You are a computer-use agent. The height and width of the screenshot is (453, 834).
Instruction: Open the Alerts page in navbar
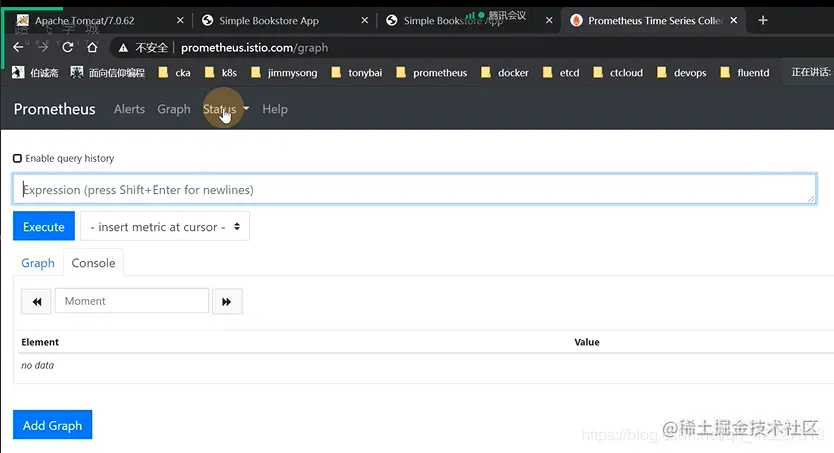point(129,109)
